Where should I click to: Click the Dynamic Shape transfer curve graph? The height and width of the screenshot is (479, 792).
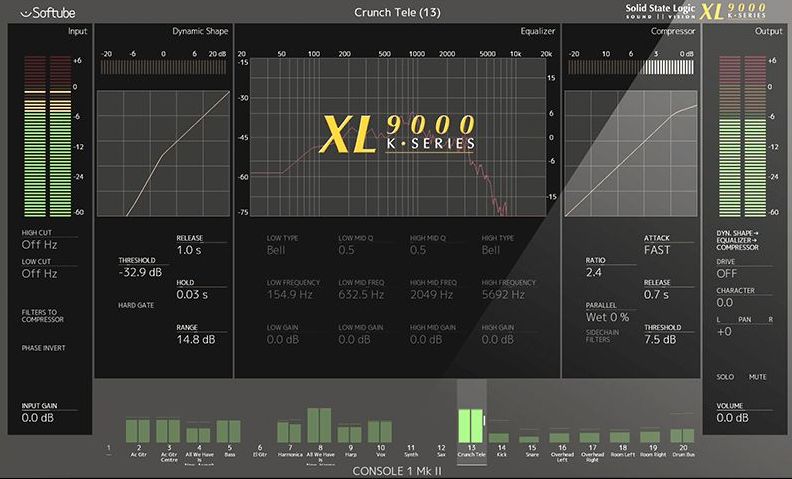[x=163, y=154]
